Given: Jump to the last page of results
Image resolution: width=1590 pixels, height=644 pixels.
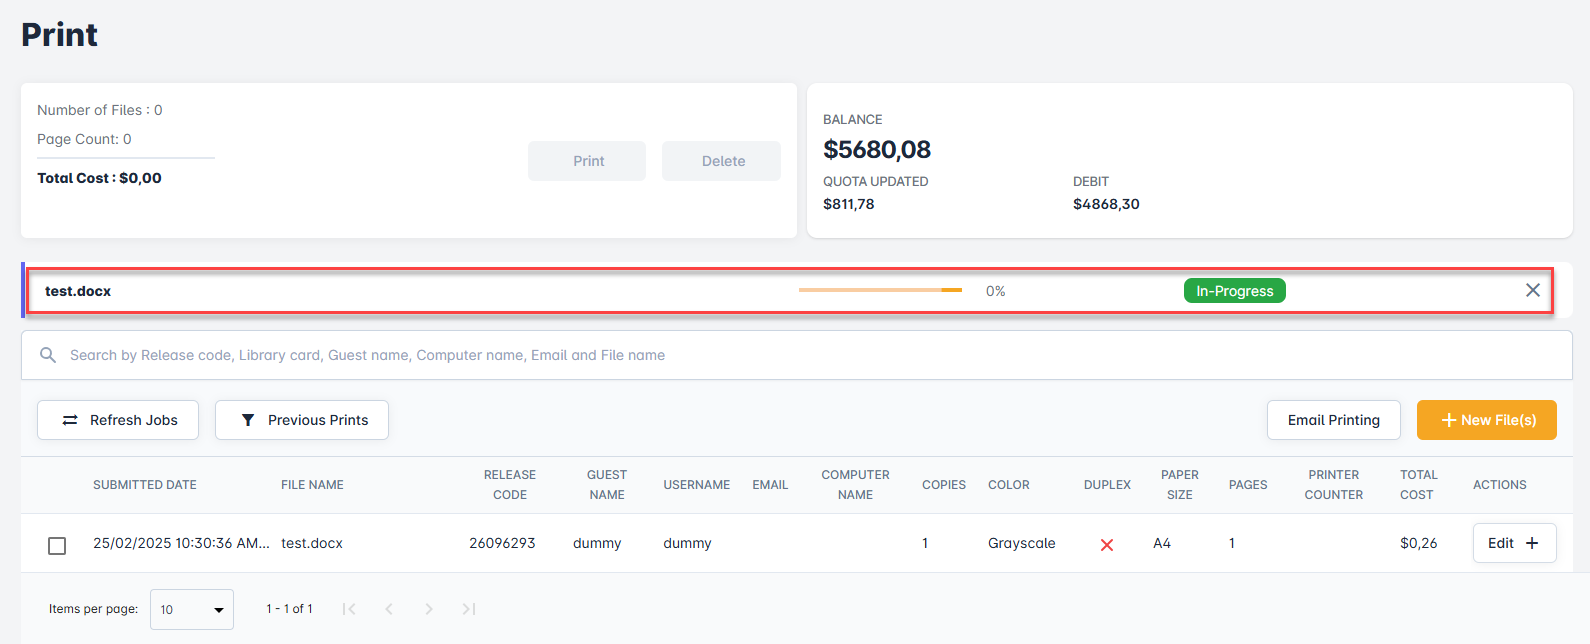Looking at the screenshot, I should (x=469, y=609).
